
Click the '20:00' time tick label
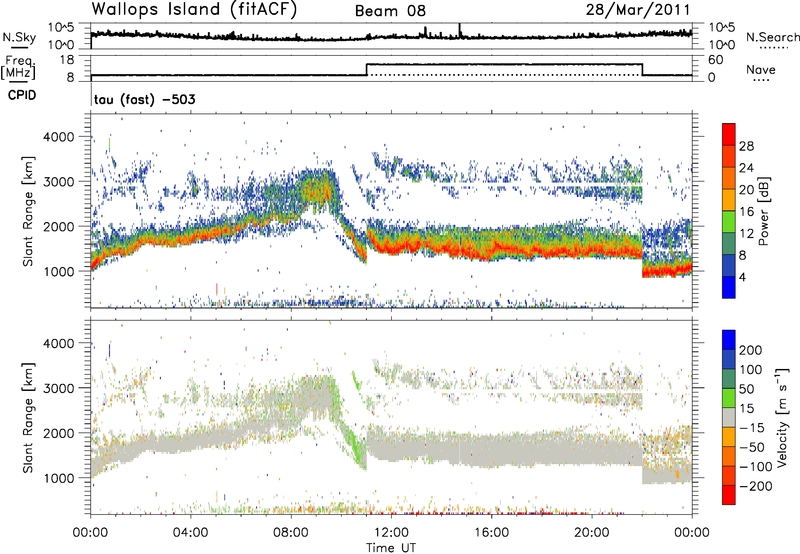591,533
